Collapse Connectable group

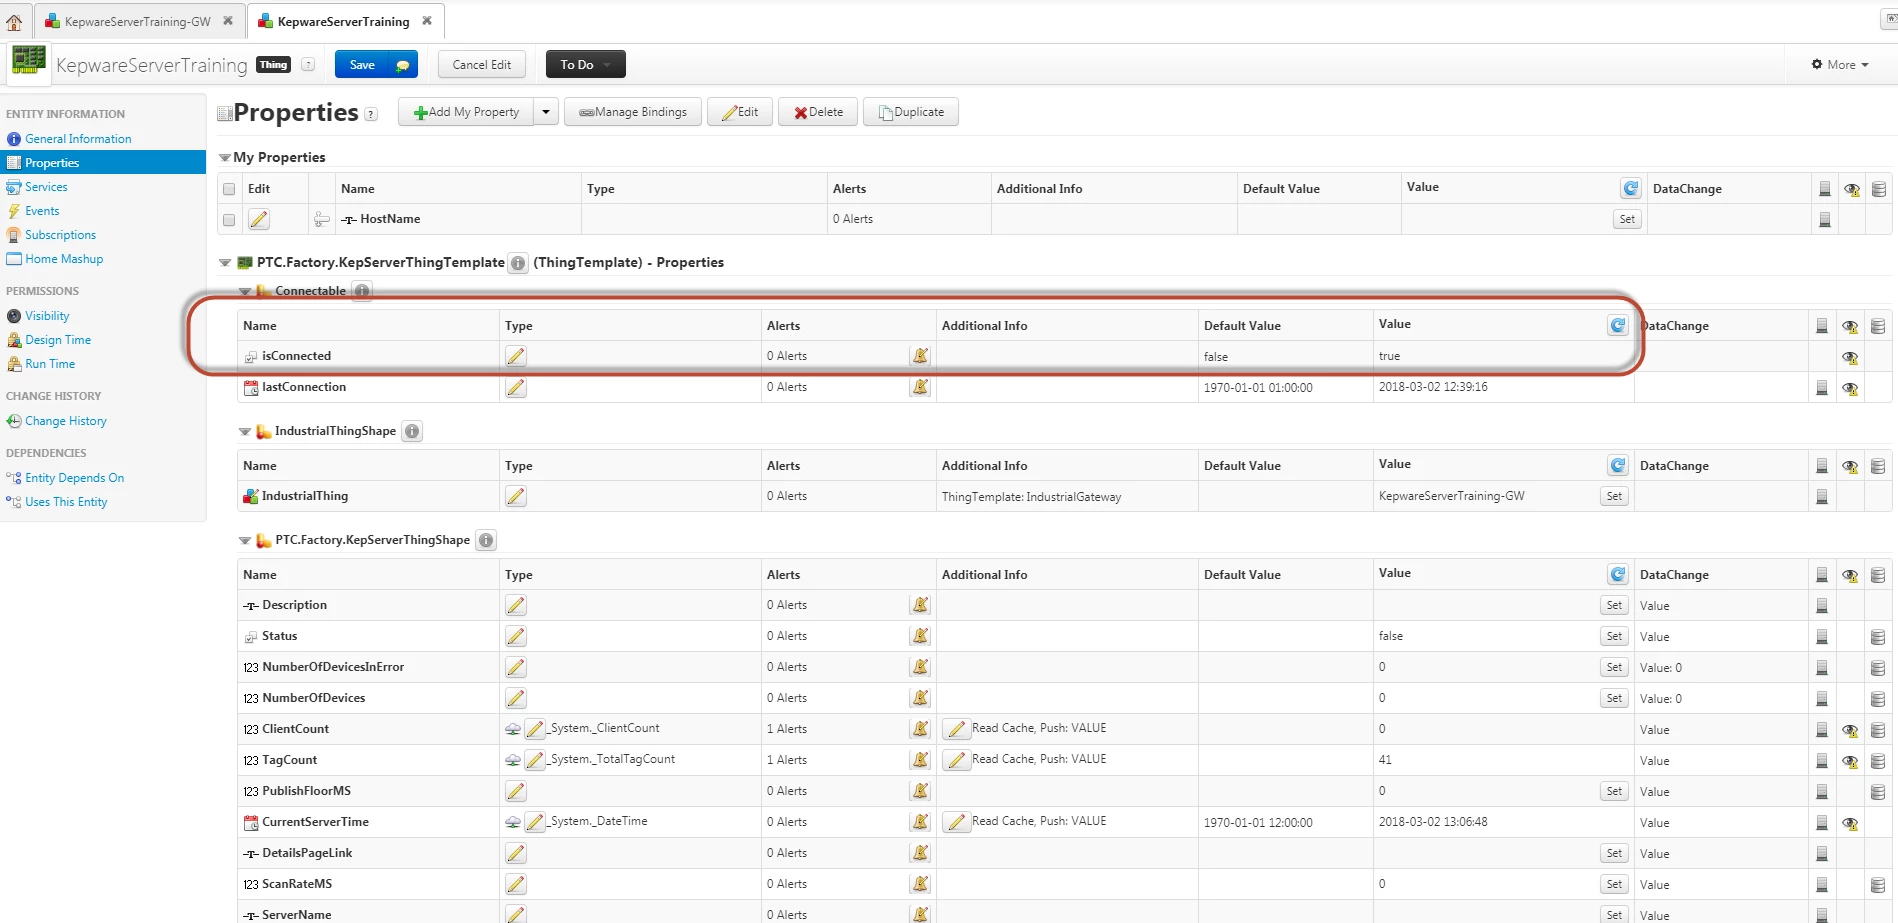click(x=245, y=291)
